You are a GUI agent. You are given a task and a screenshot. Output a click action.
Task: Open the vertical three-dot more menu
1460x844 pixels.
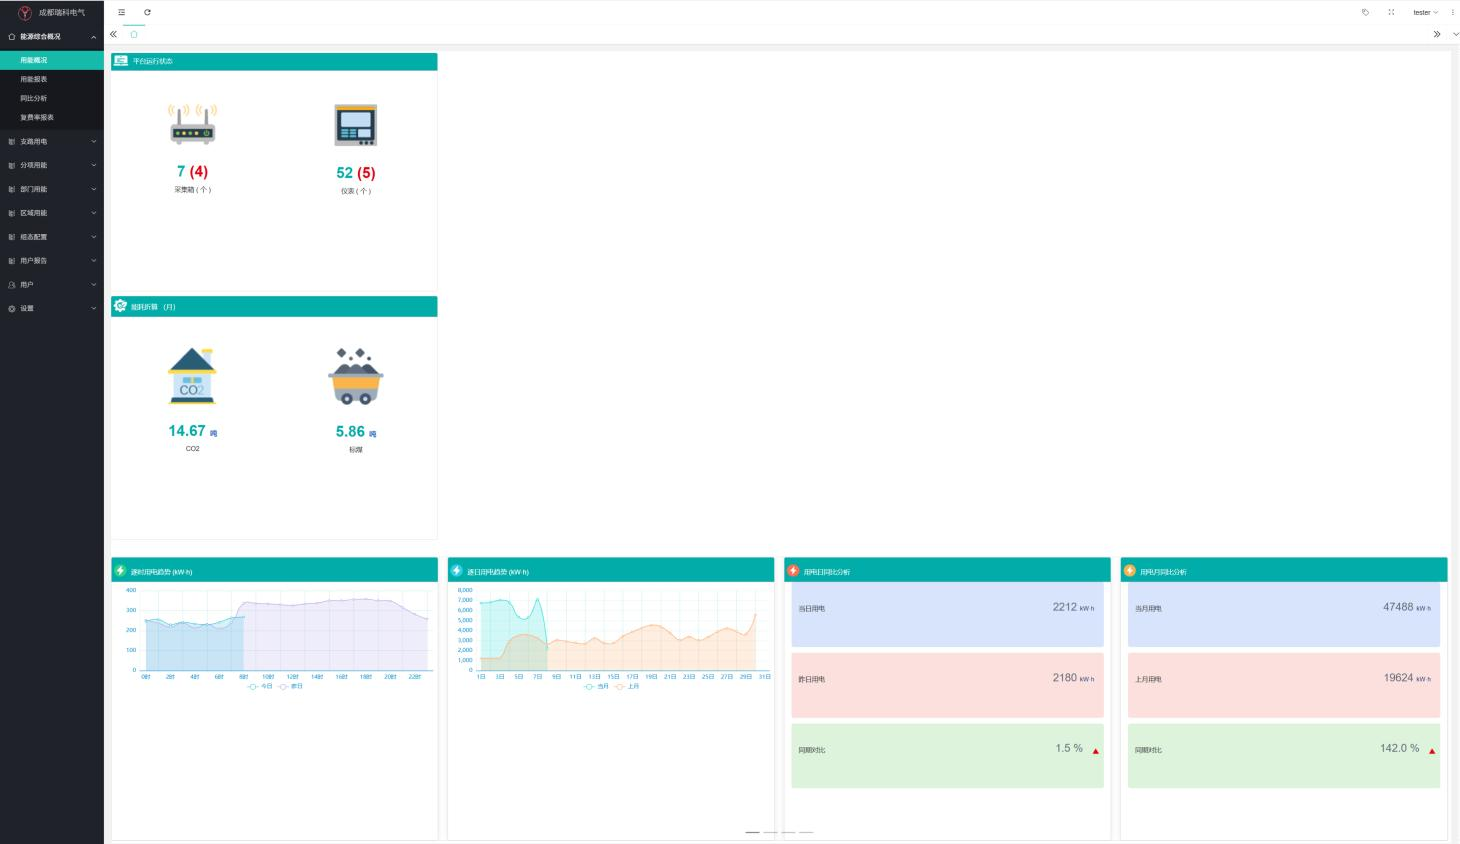pos(1453,12)
